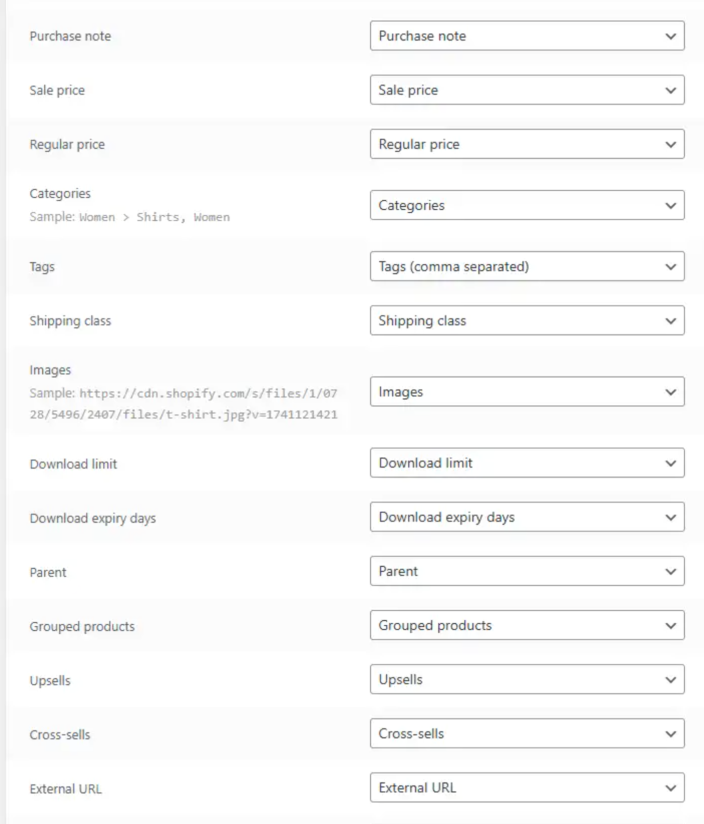Image resolution: width=704 pixels, height=824 pixels.
Task: Open the Tags (comma separated) dropdown
Action: click(527, 267)
